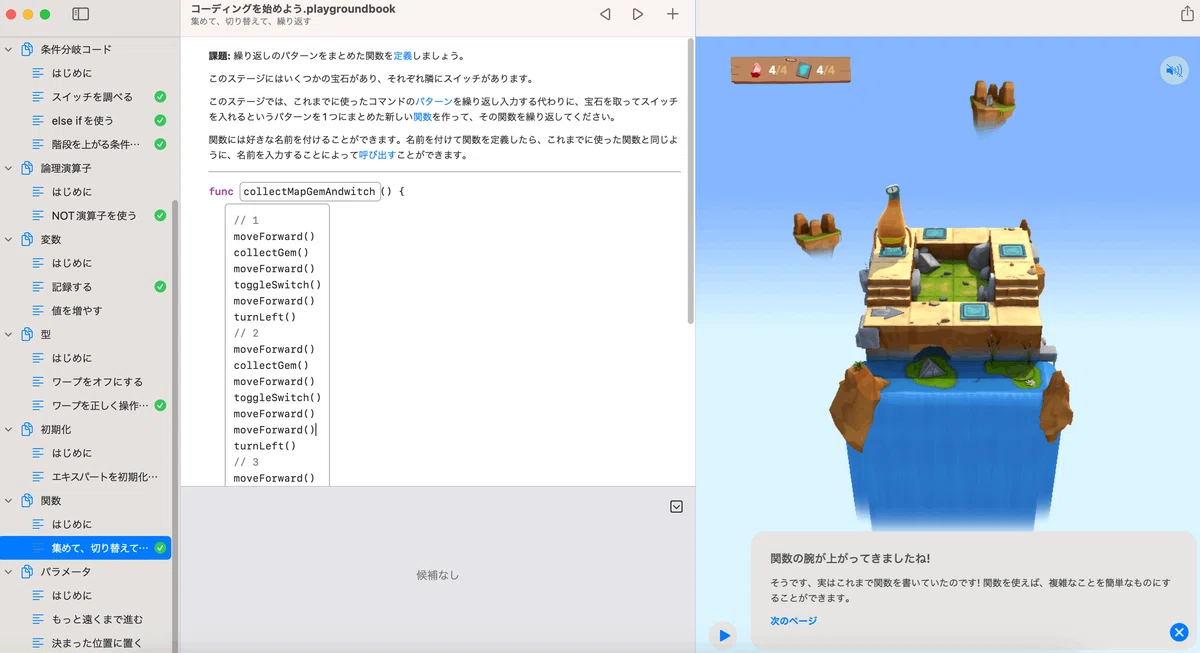Open はじめに under 条件分岐コード

coord(72,73)
